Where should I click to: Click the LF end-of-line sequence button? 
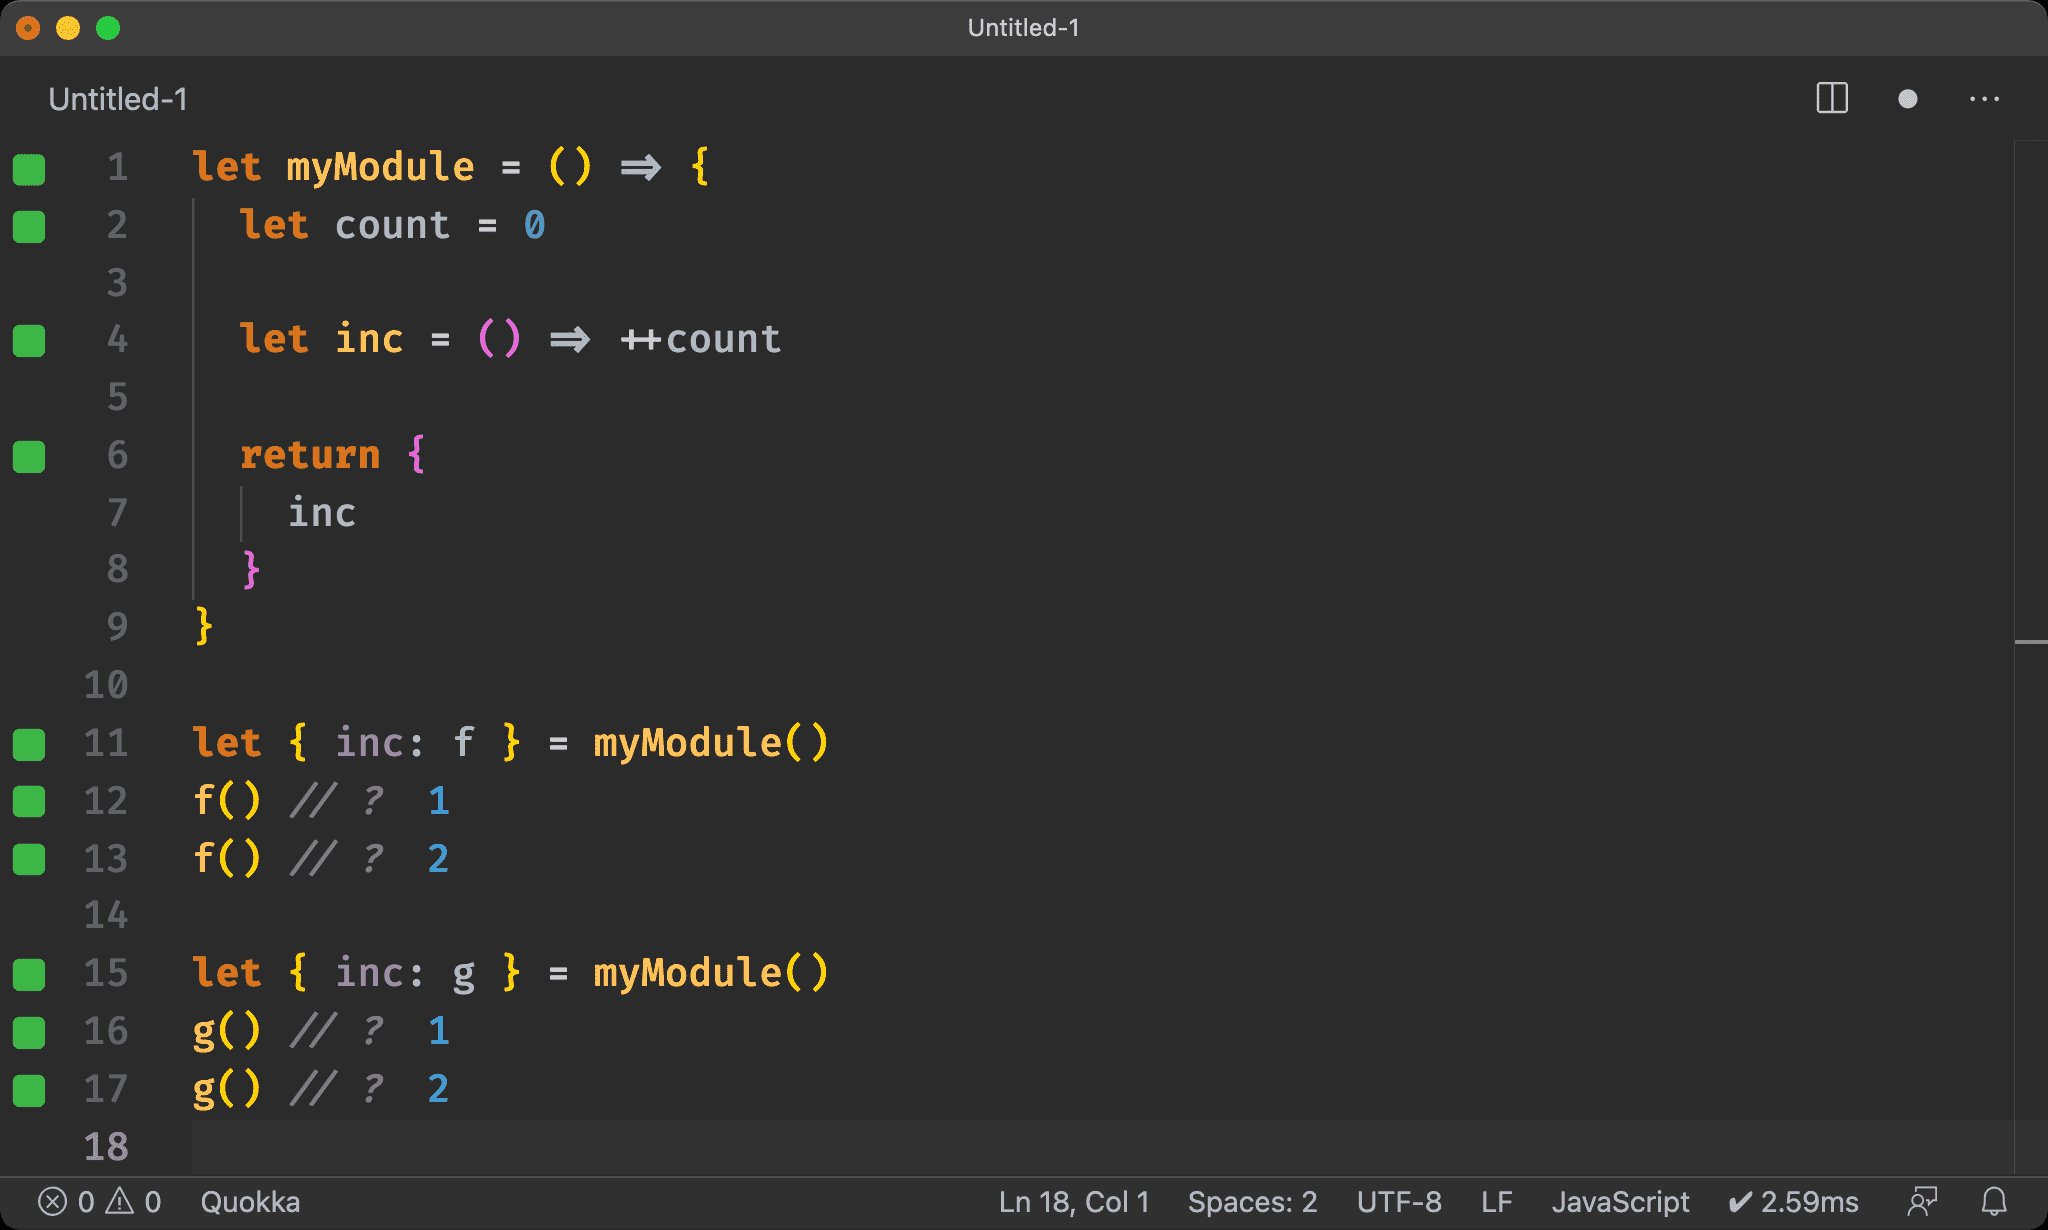1496,1201
